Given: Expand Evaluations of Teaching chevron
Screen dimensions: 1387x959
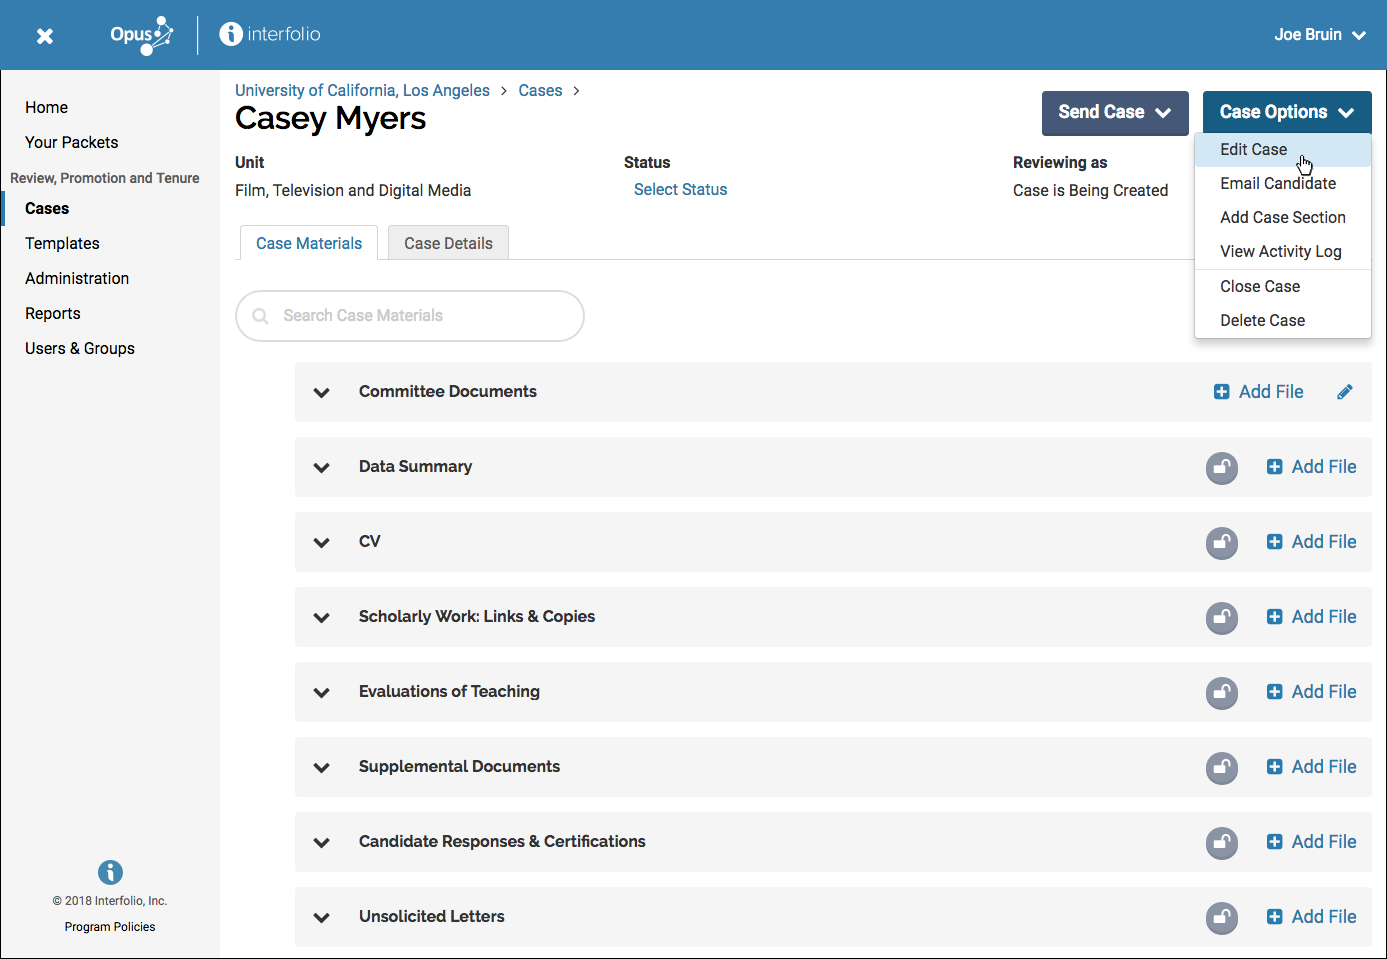Looking at the screenshot, I should point(322,693).
